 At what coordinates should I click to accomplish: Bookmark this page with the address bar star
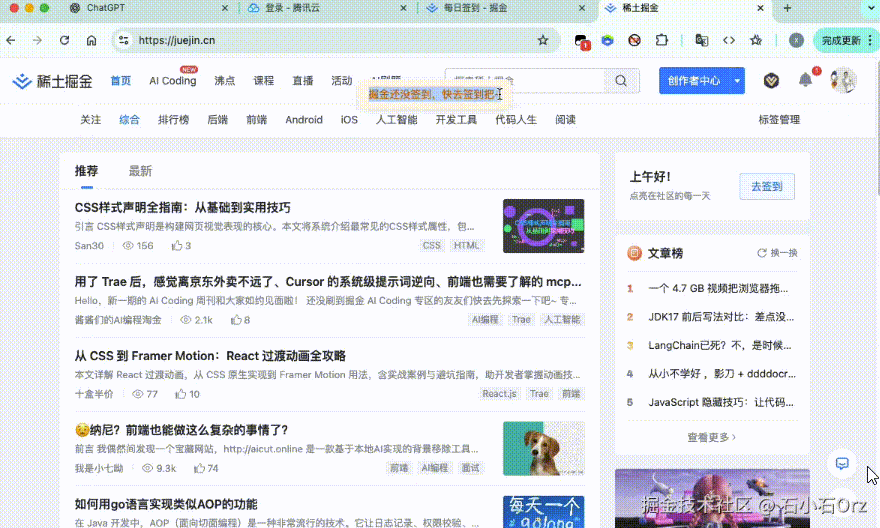(x=543, y=40)
